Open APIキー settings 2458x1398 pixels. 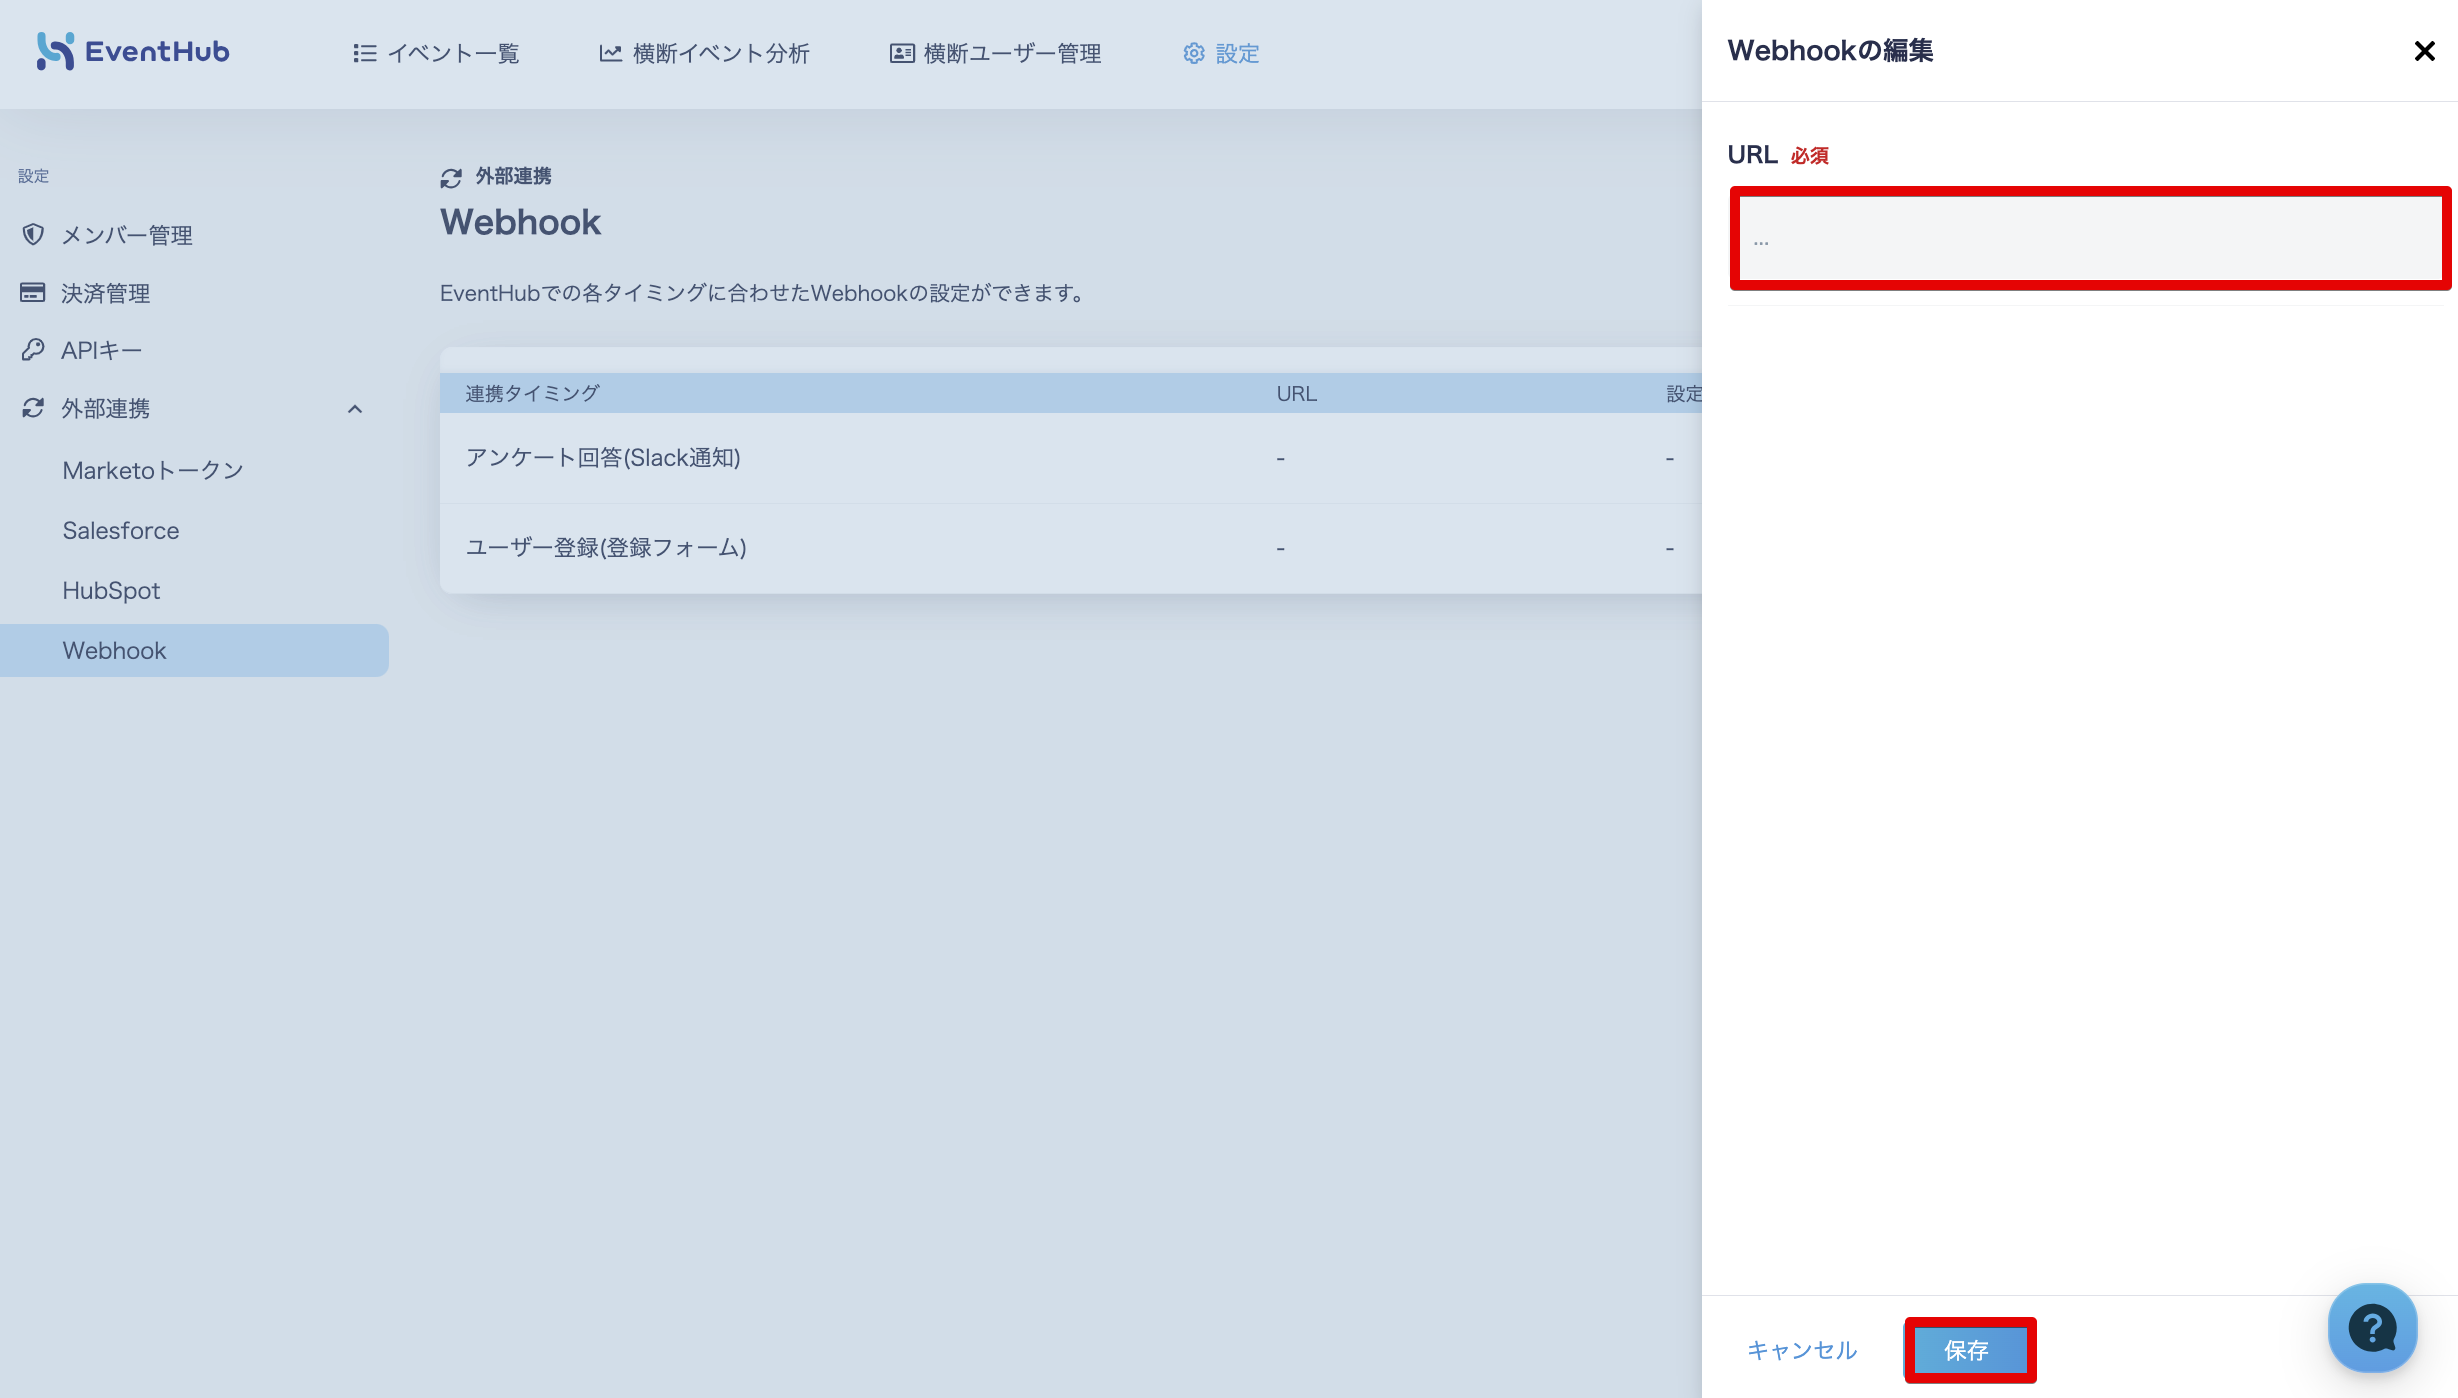pyautogui.click(x=102, y=350)
